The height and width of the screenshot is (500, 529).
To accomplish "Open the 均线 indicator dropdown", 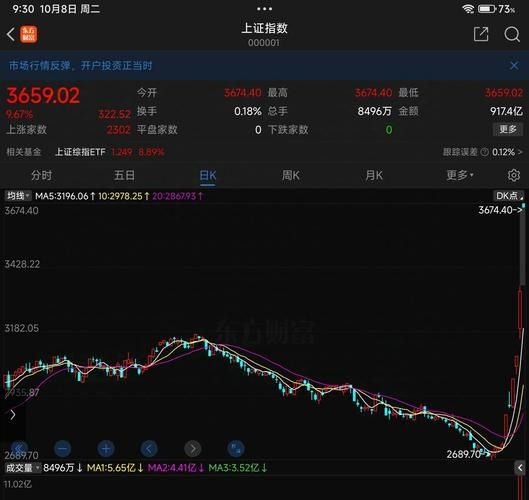I will click(18, 196).
